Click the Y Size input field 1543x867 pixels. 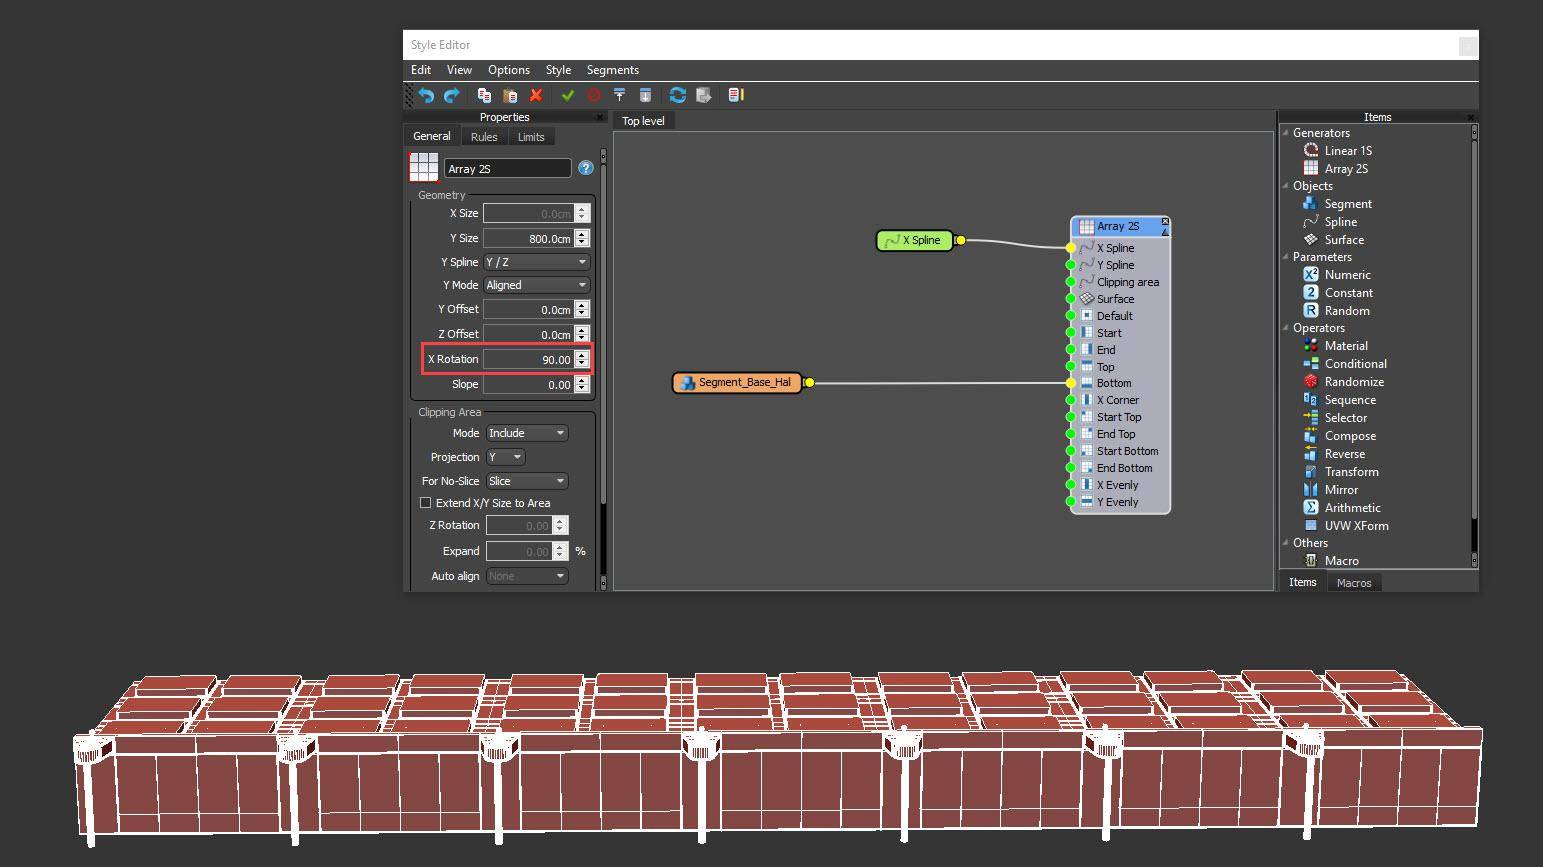click(x=530, y=238)
